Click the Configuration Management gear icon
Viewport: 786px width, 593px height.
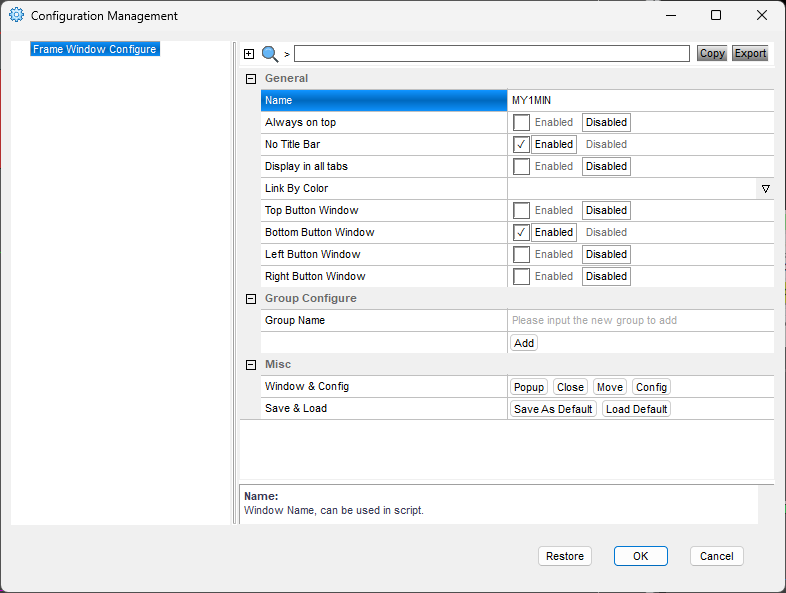tap(16, 15)
